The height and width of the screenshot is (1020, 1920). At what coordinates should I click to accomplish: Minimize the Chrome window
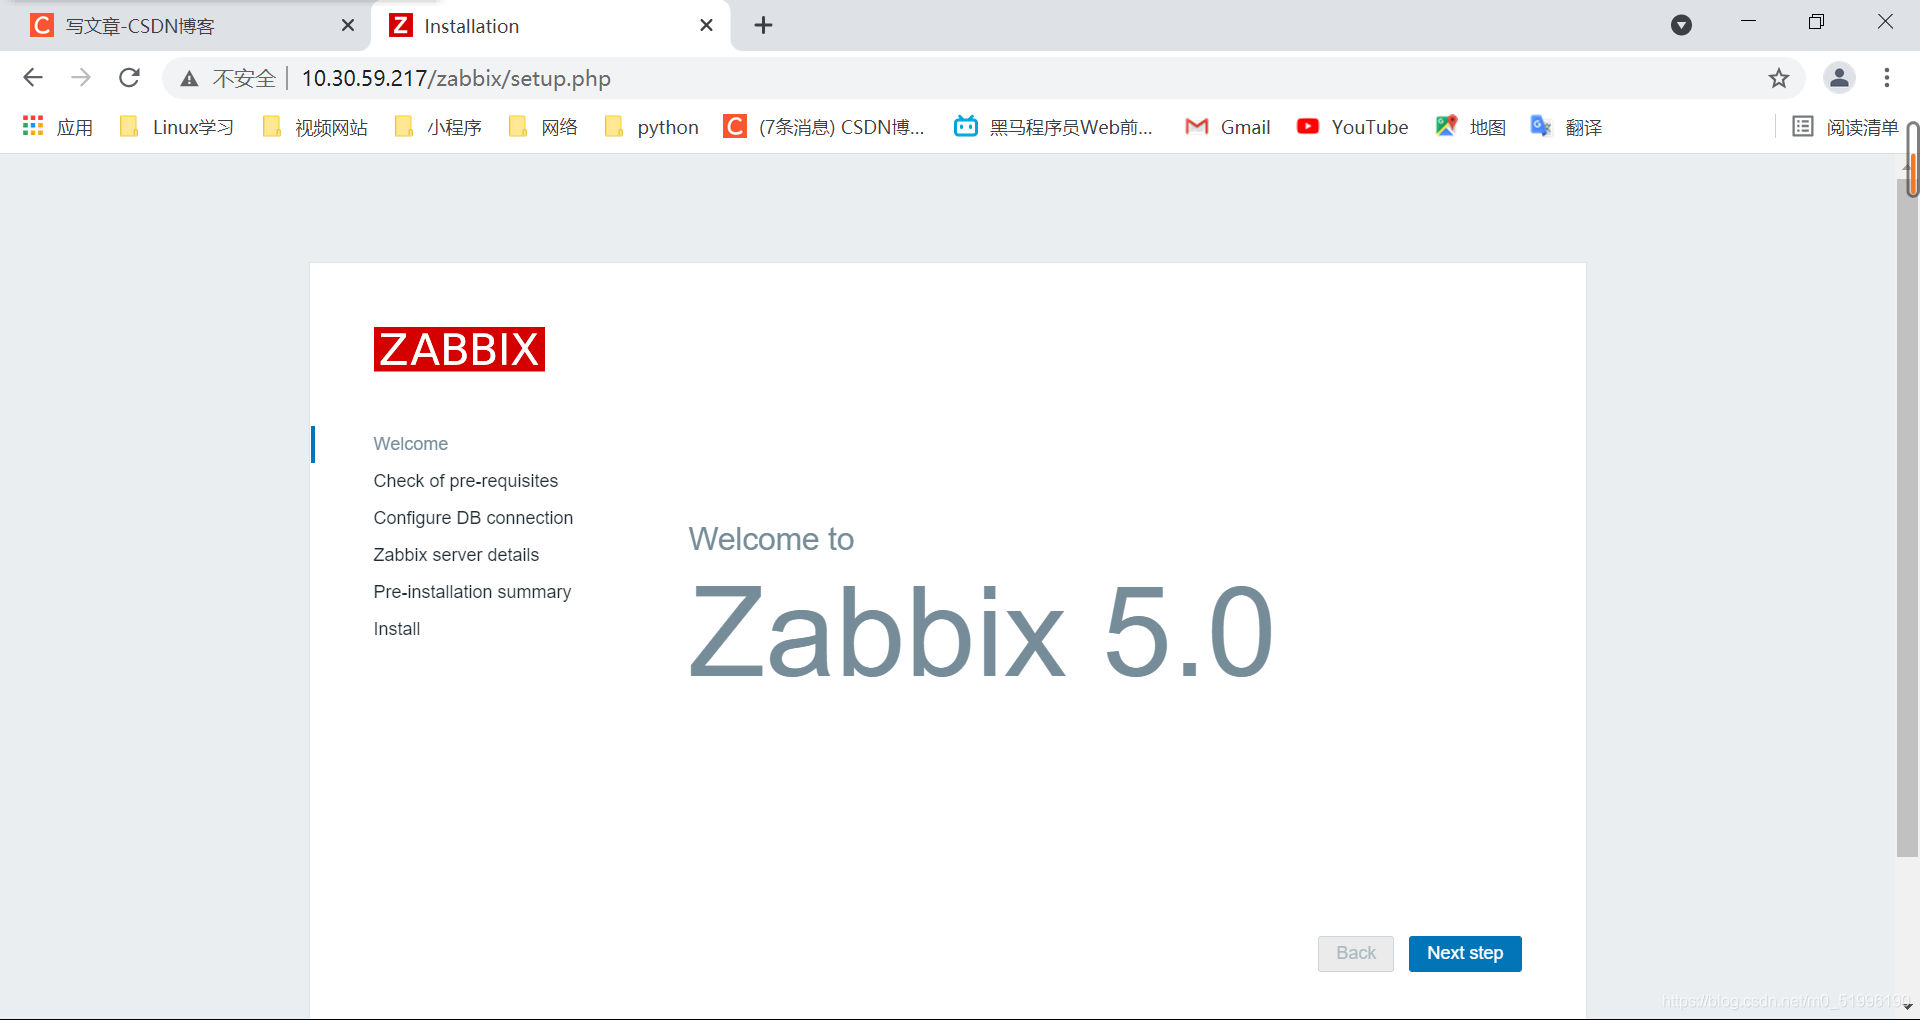(x=1748, y=22)
